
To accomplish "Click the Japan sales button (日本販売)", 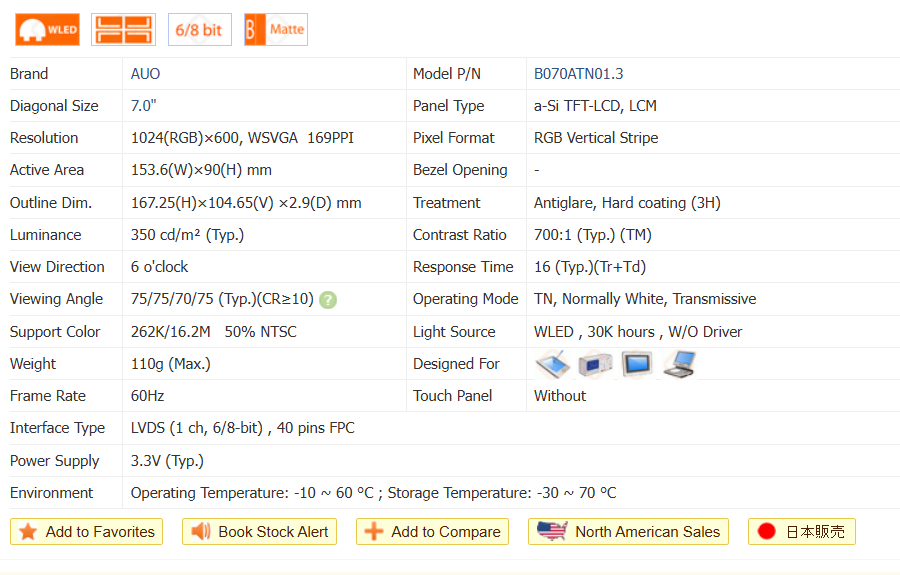I will click(x=801, y=532).
